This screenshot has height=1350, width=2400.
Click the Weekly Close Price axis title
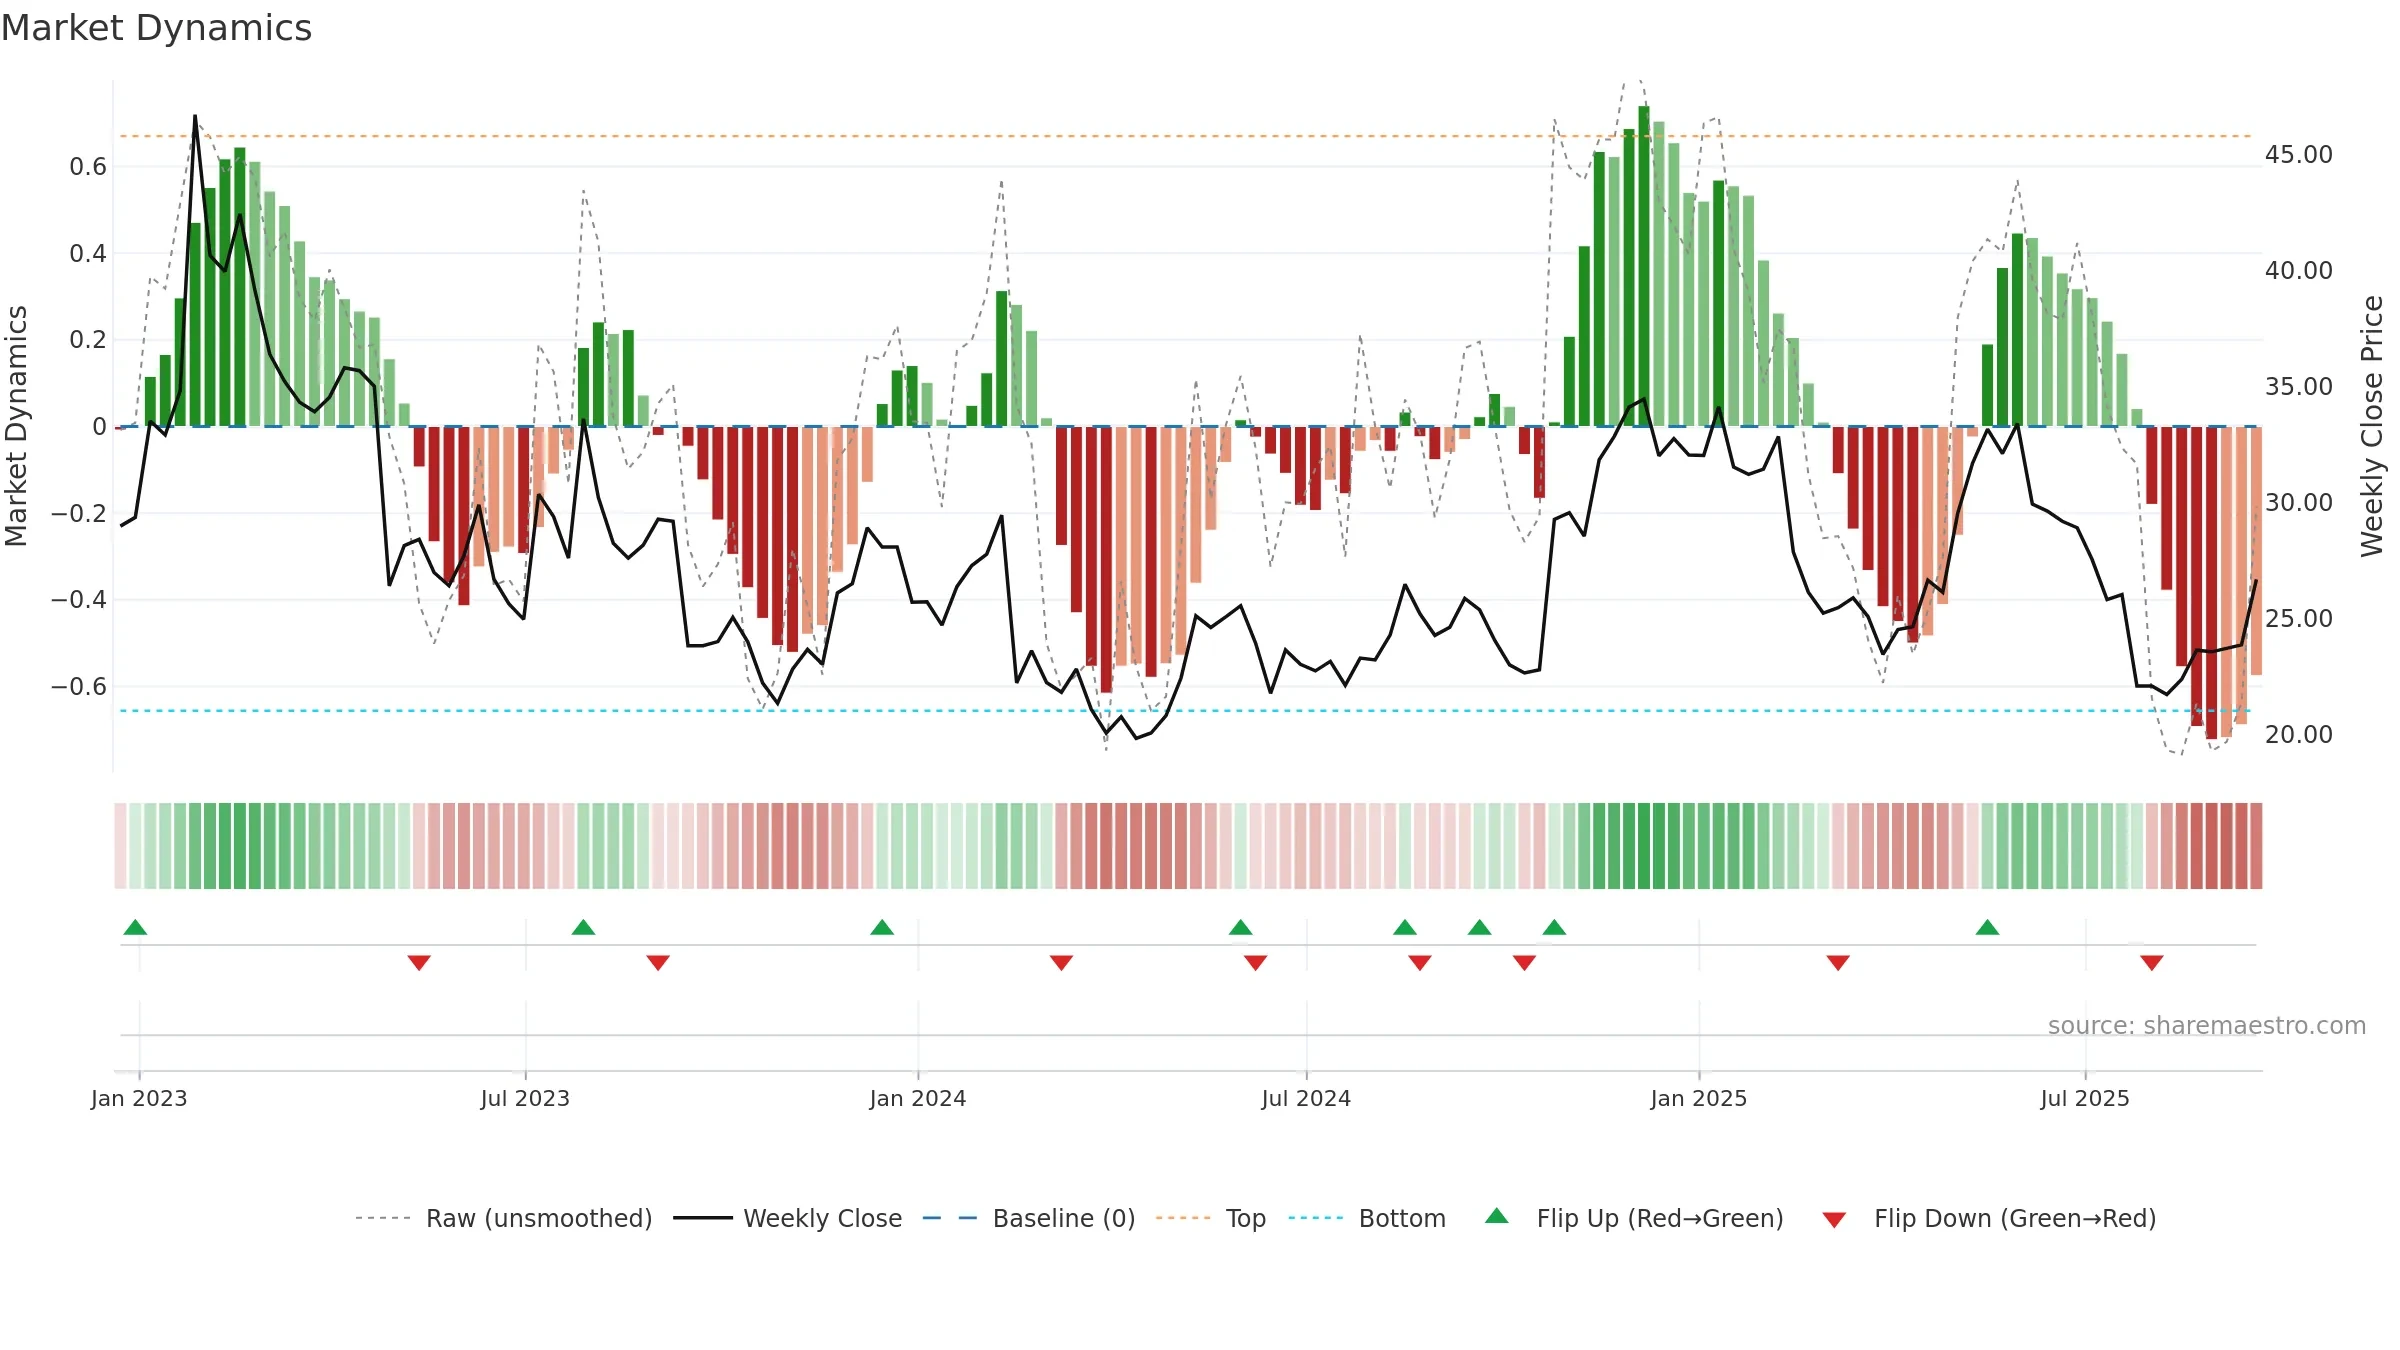point(2372,426)
